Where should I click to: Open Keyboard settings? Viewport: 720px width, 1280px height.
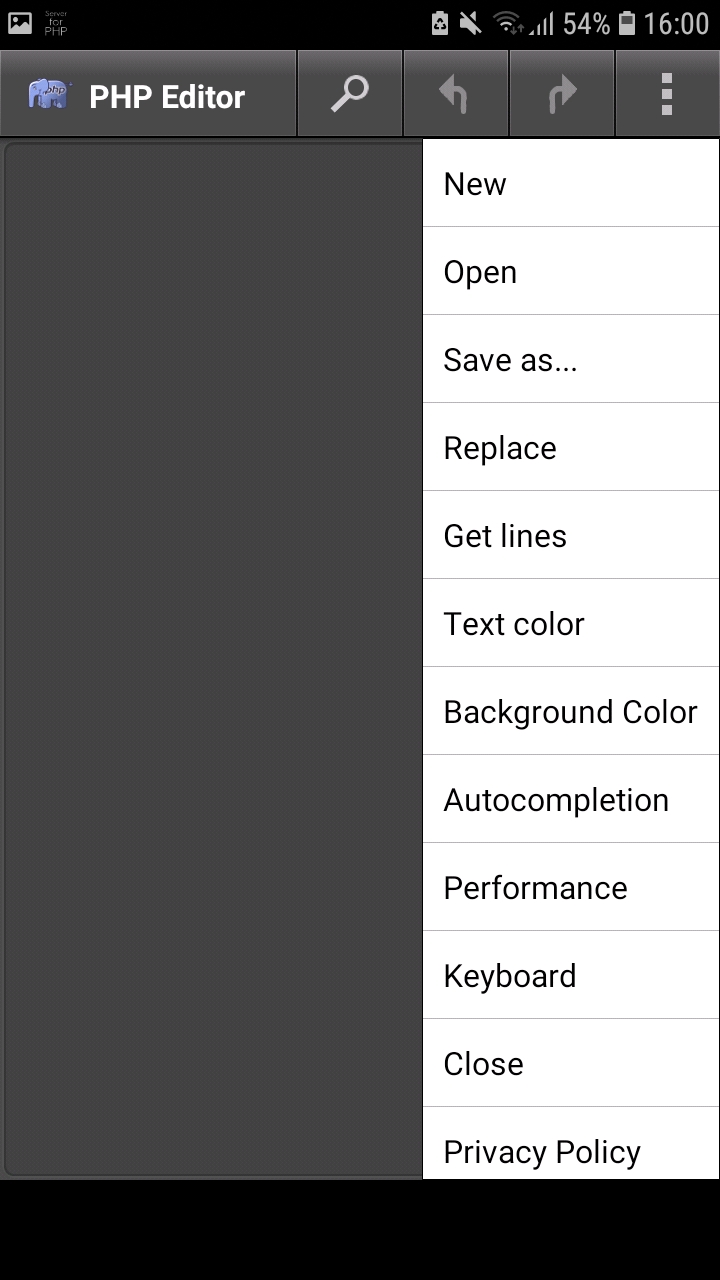tap(570, 975)
